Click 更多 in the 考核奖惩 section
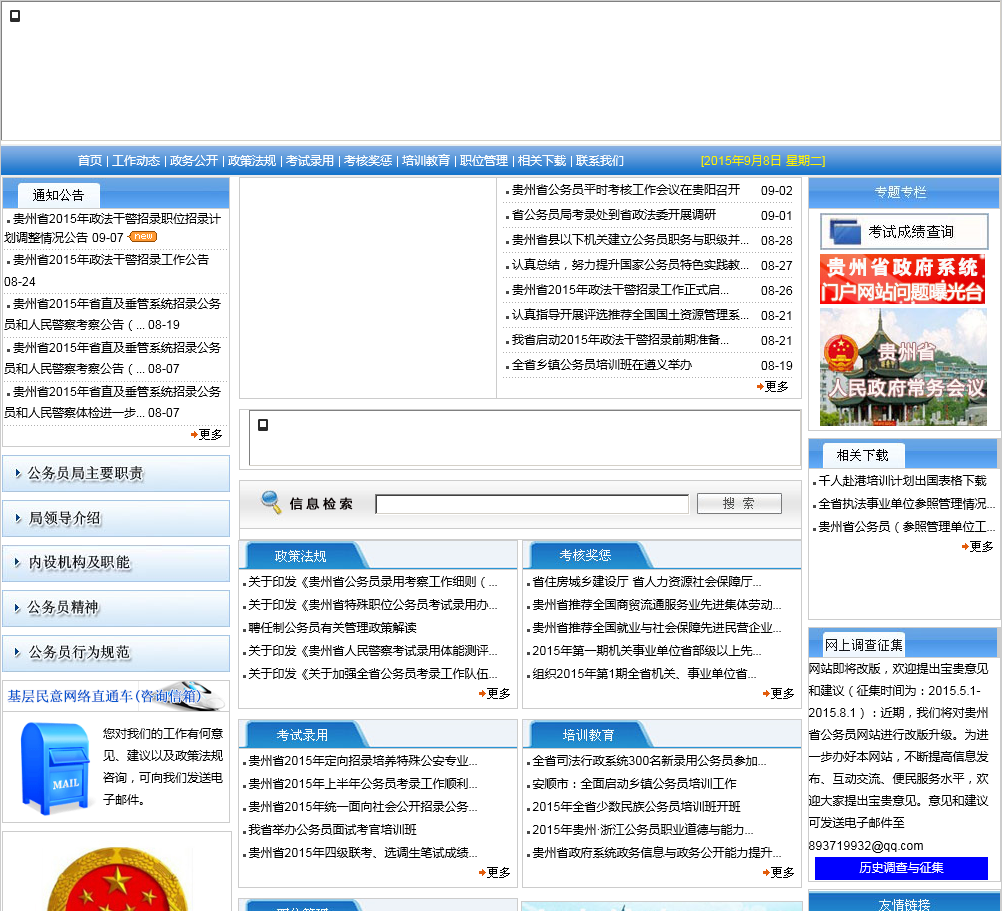Image resolution: width=1002 pixels, height=911 pixels. (779, 693)
